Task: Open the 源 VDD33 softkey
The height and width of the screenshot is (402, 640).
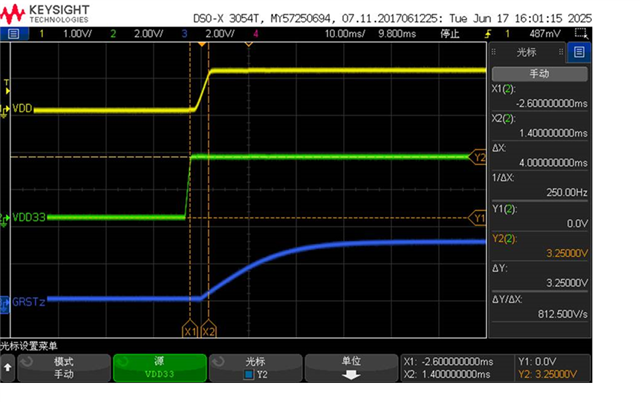Action: pyautogui.click(x=160, y=368)
